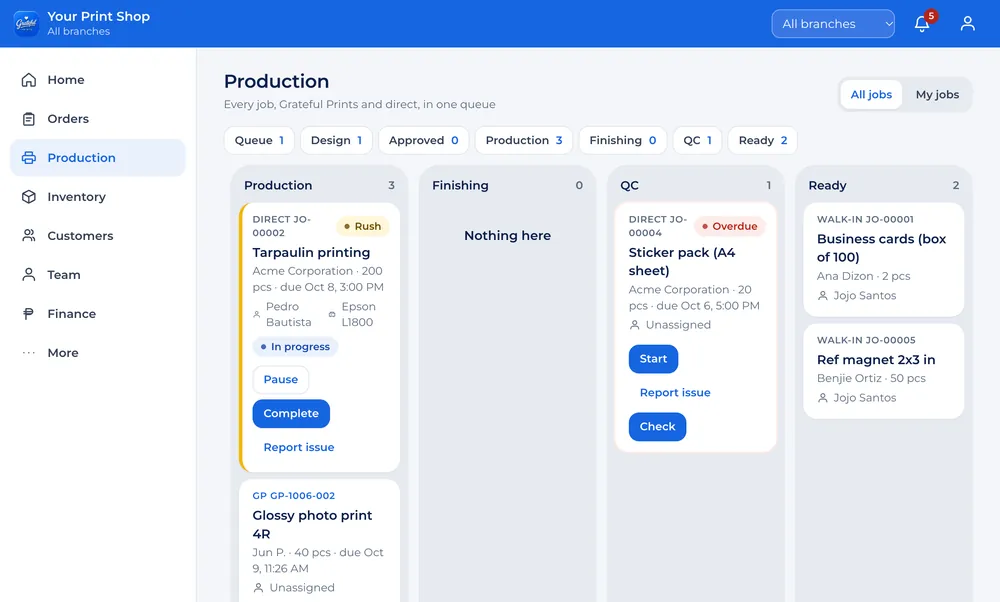Viewport: 1000px width, 602px height.
Task: Select the Ready stage filter chip
Action: pos(763,140)
